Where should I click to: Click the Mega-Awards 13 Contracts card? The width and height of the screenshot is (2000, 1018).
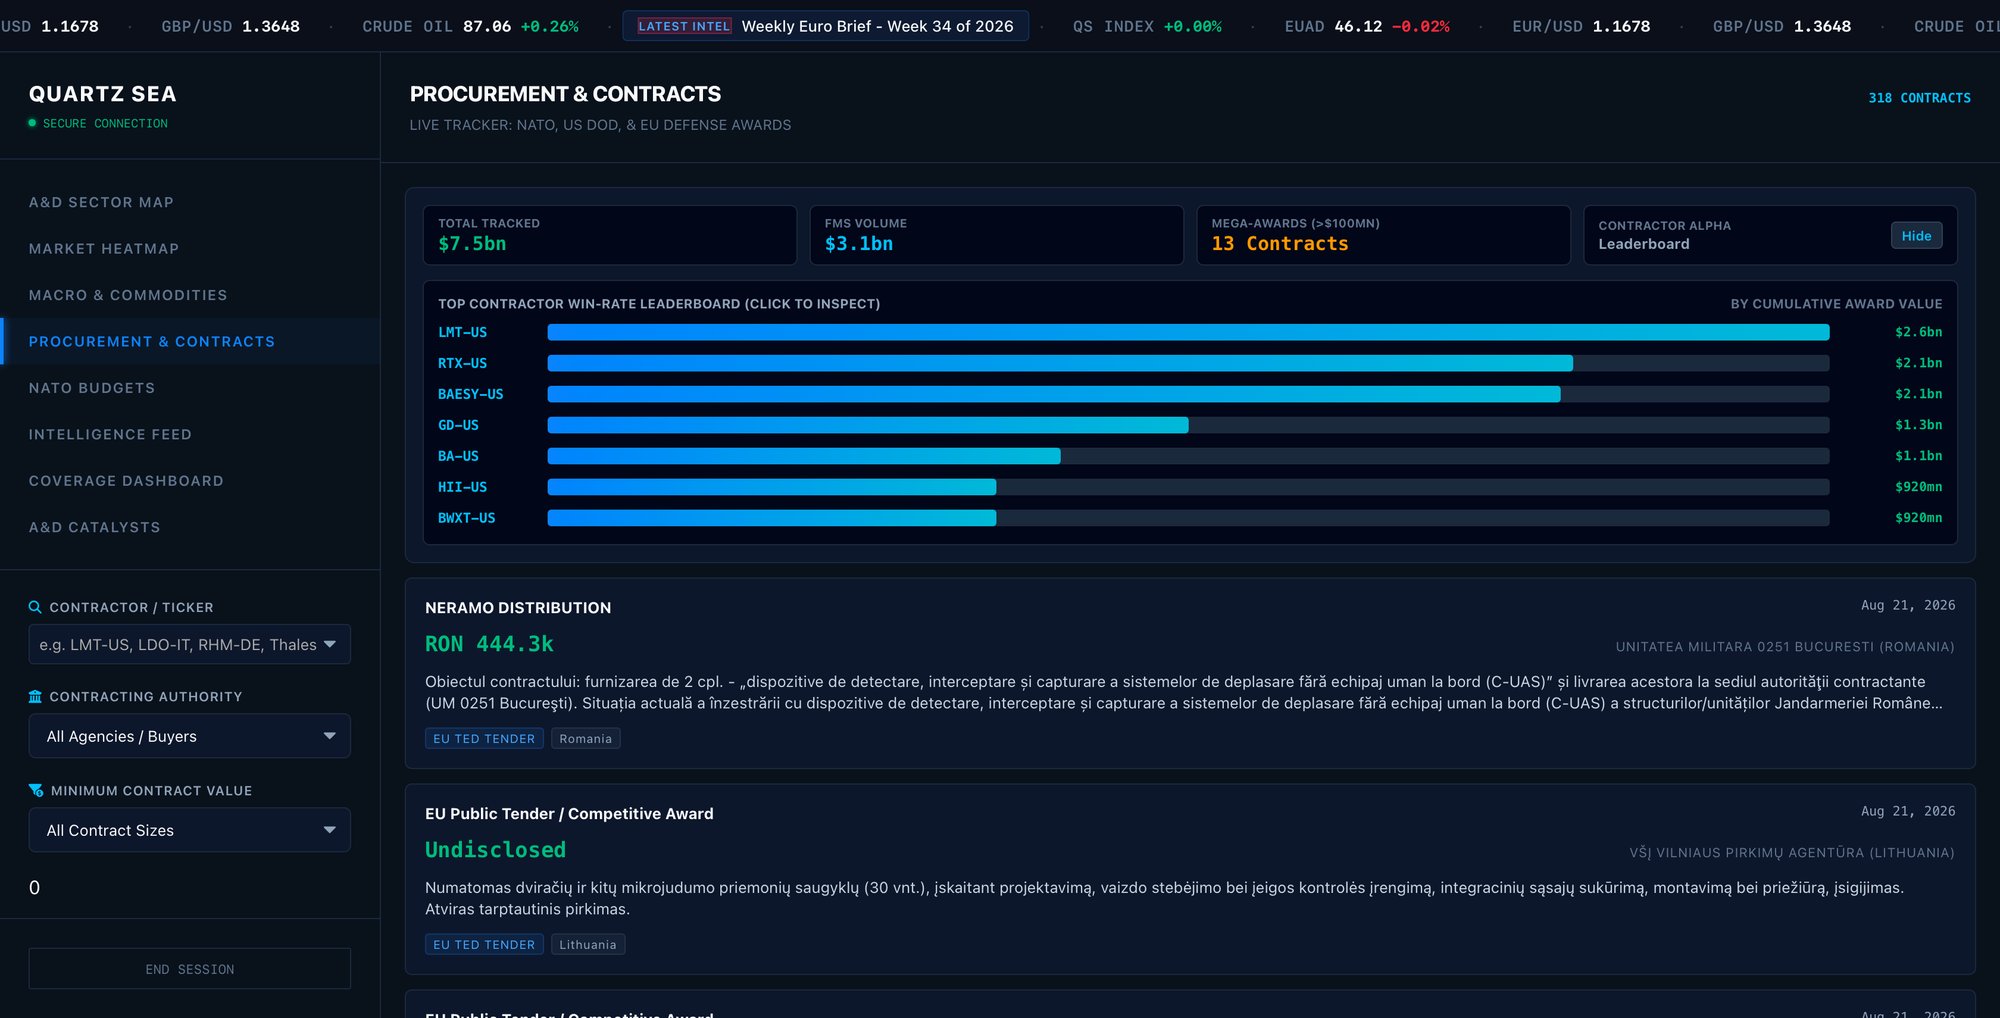(1384, 235)
